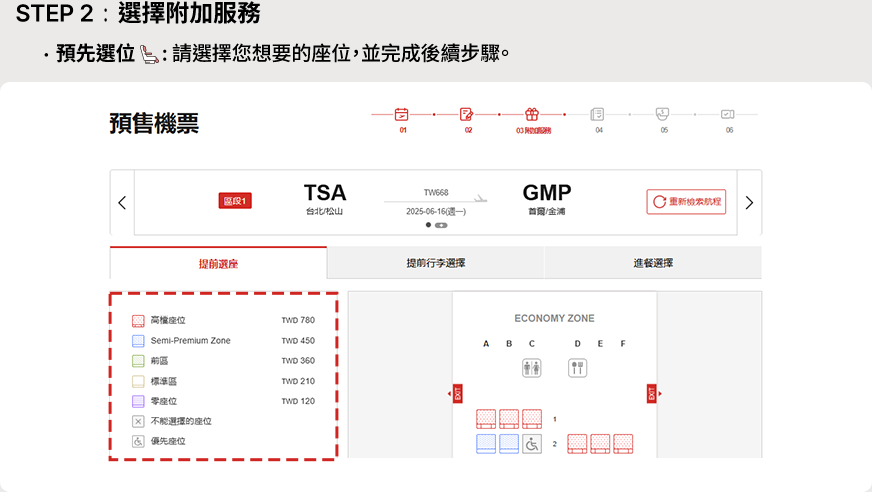The height and width of the screenshot is (492, 872).
Task: Select premium seat 2F in row 2
Action: pos(623,443)
